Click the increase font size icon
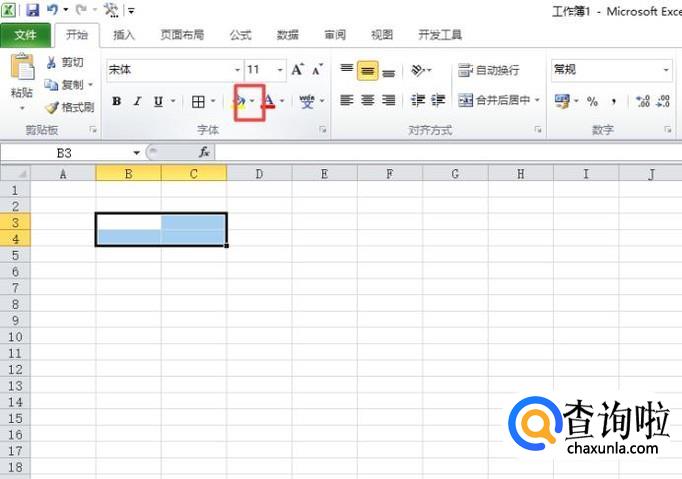 (x=297, y=70)
